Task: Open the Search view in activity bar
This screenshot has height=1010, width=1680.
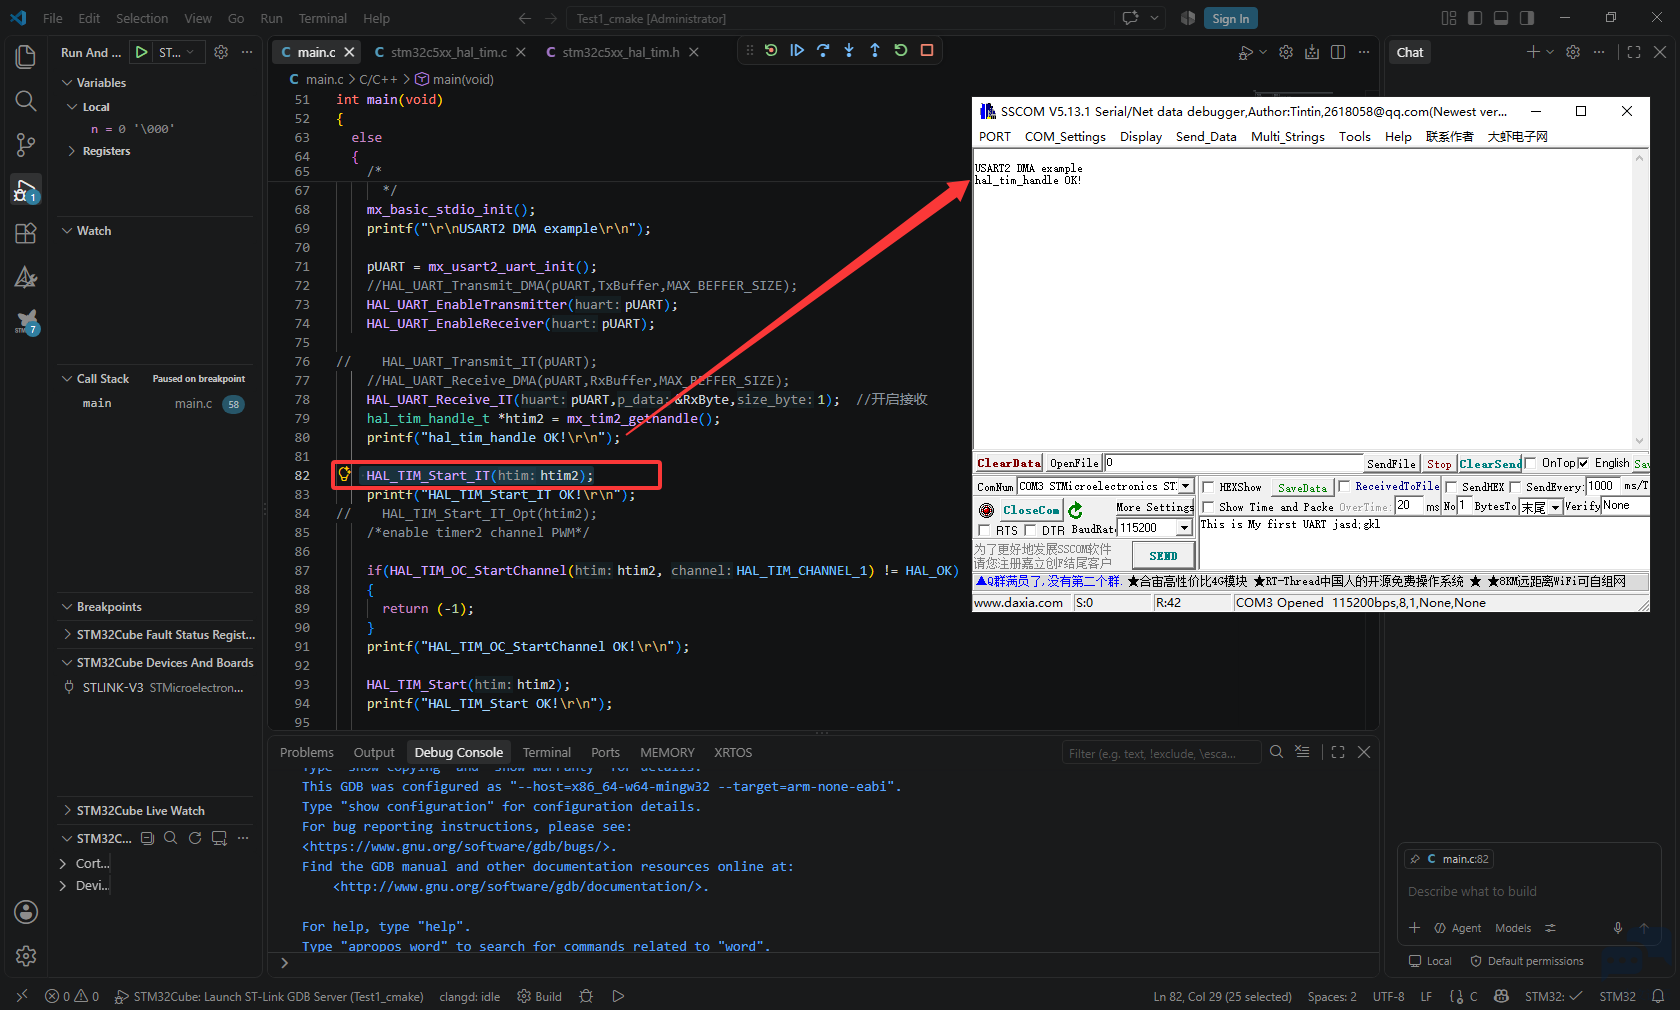Action: point(26,101)
